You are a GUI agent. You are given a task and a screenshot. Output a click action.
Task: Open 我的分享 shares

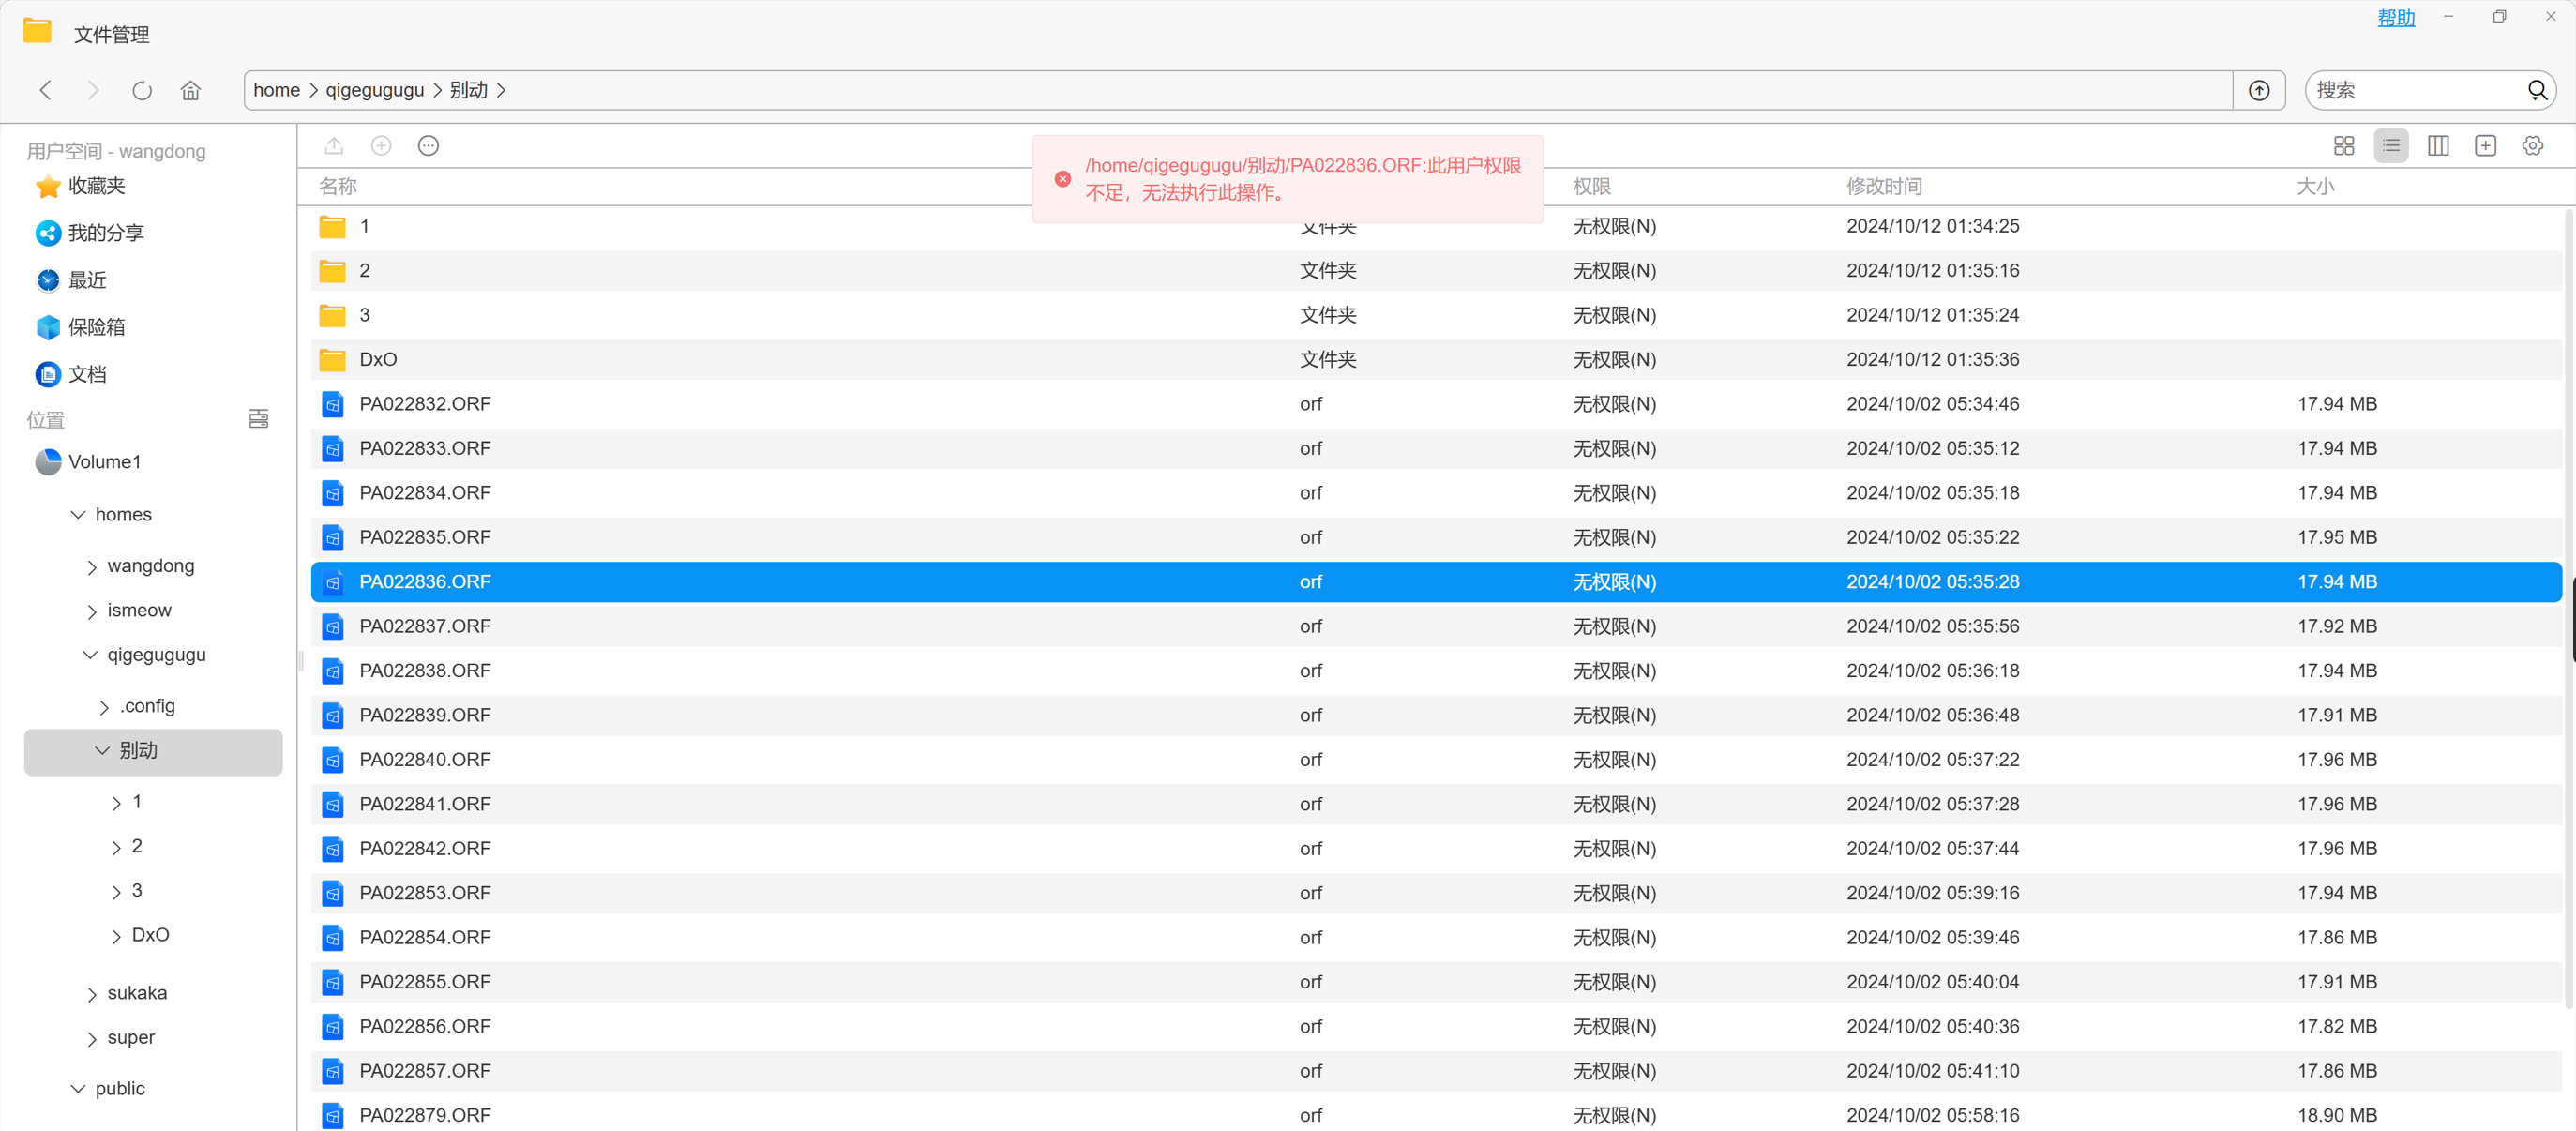[x=105, y=233]
